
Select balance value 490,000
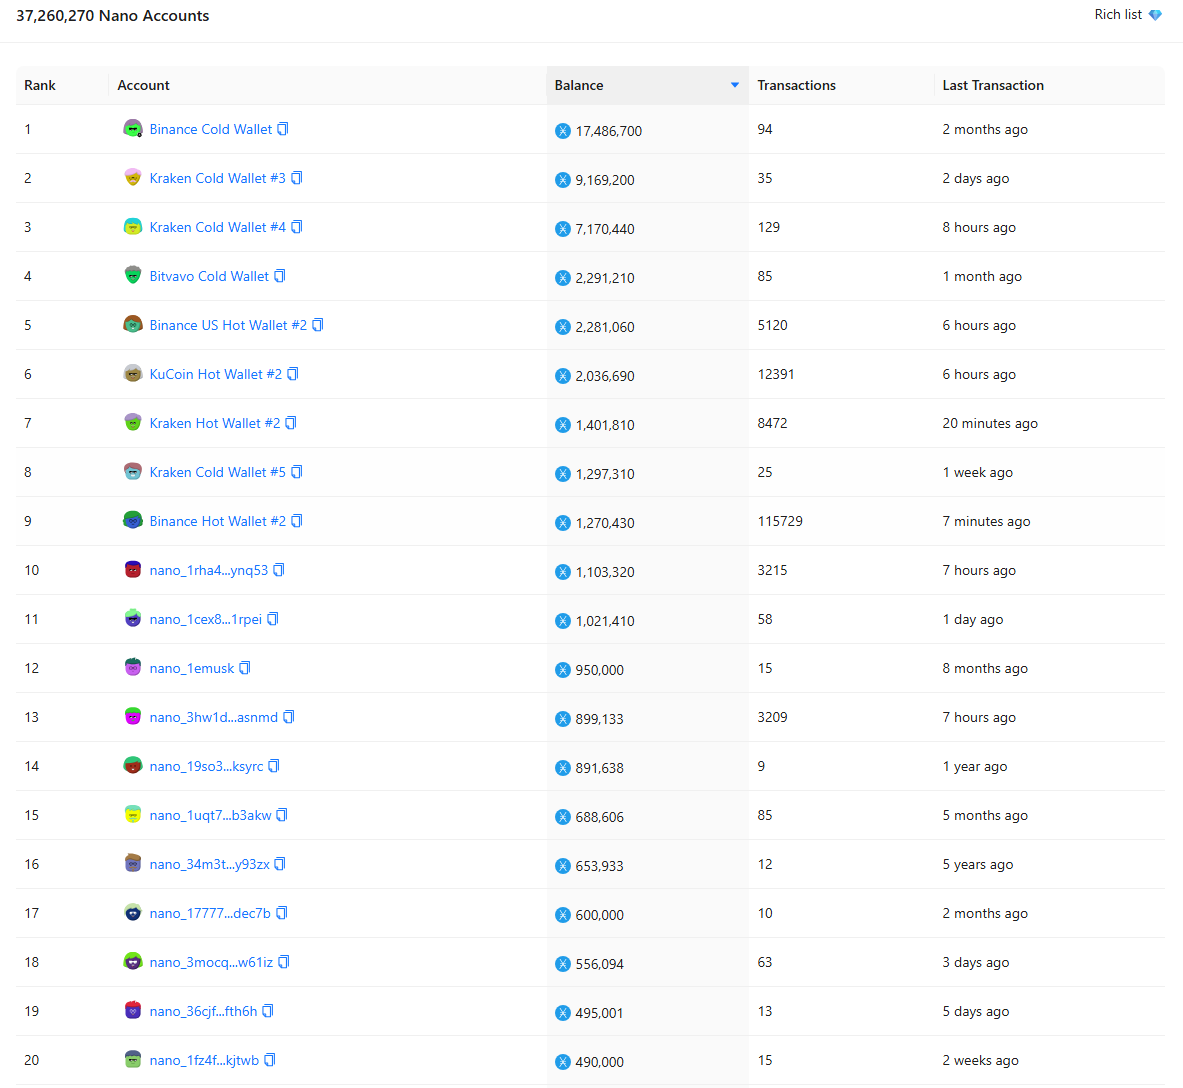point(600,1062)
